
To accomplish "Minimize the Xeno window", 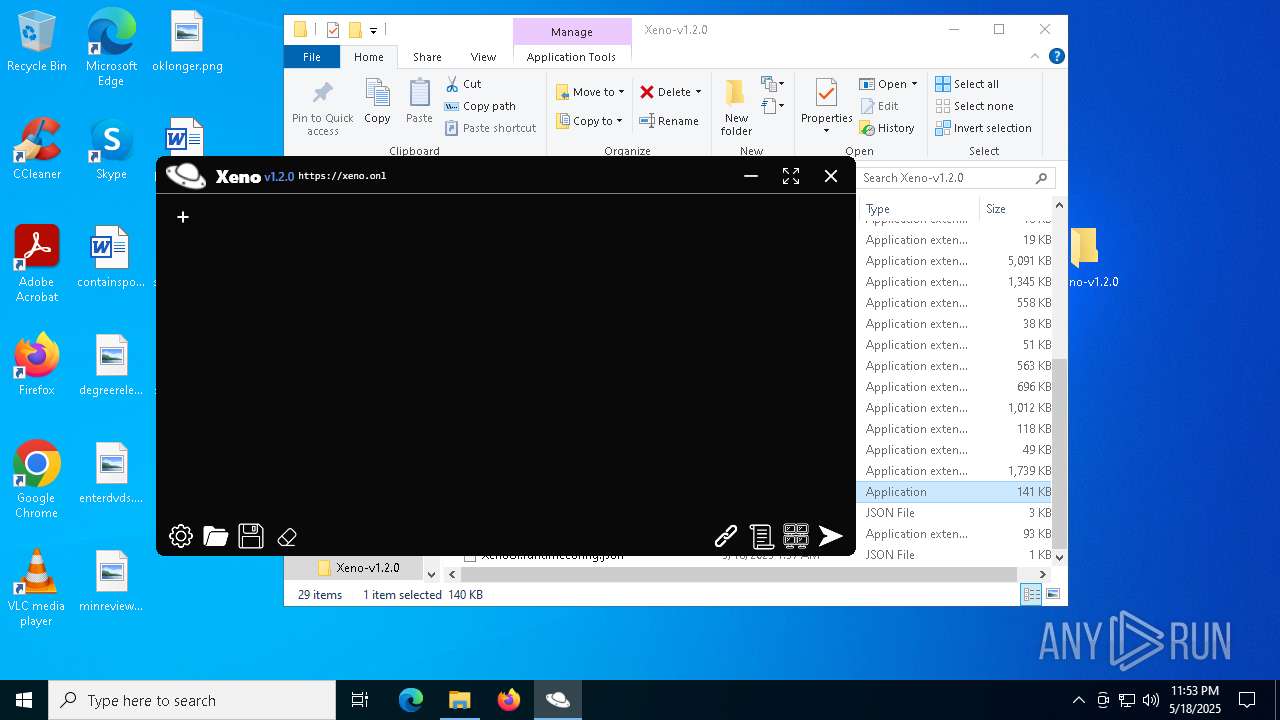I will click(x=751, y=176).
